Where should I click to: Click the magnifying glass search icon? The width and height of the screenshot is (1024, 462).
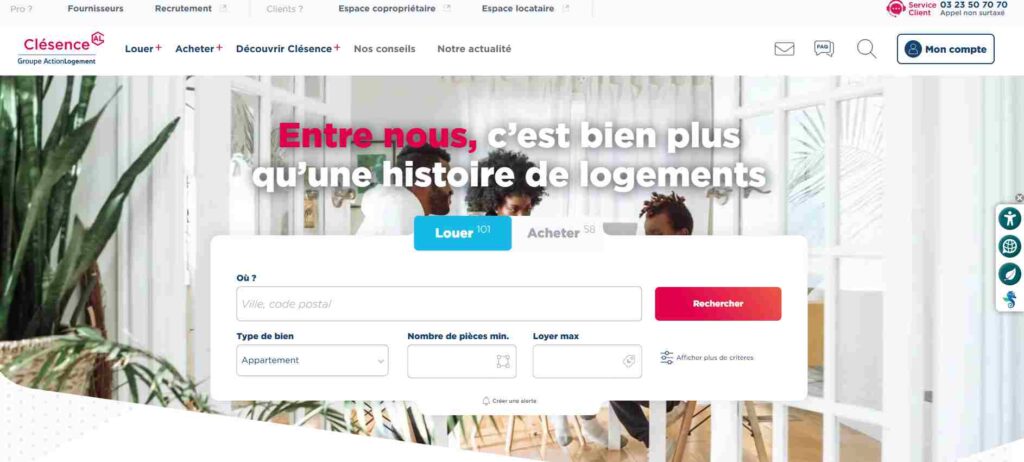coord(866,49)
